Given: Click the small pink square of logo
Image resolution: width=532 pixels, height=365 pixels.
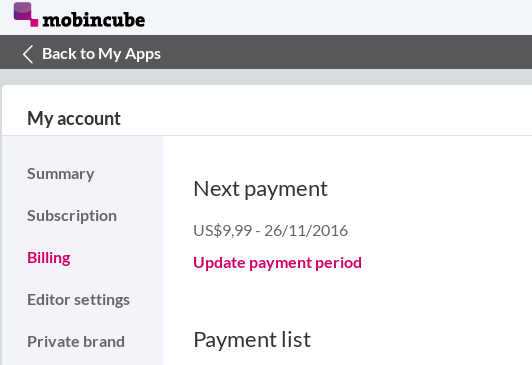Looking at the screenshot, I should point(34,23).
